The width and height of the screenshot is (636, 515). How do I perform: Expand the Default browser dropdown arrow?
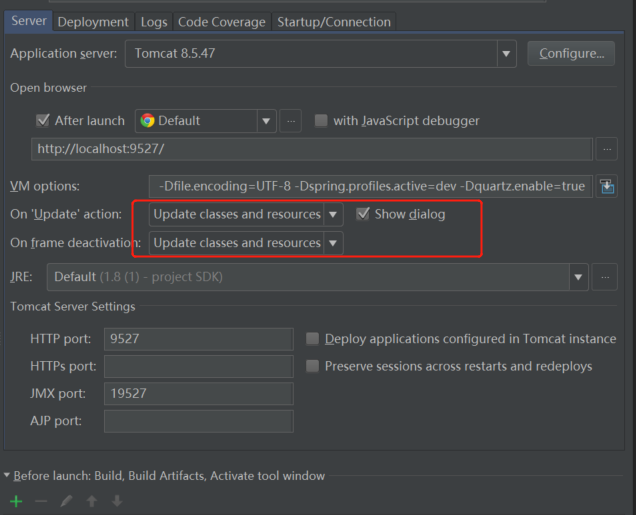point(266,121)
